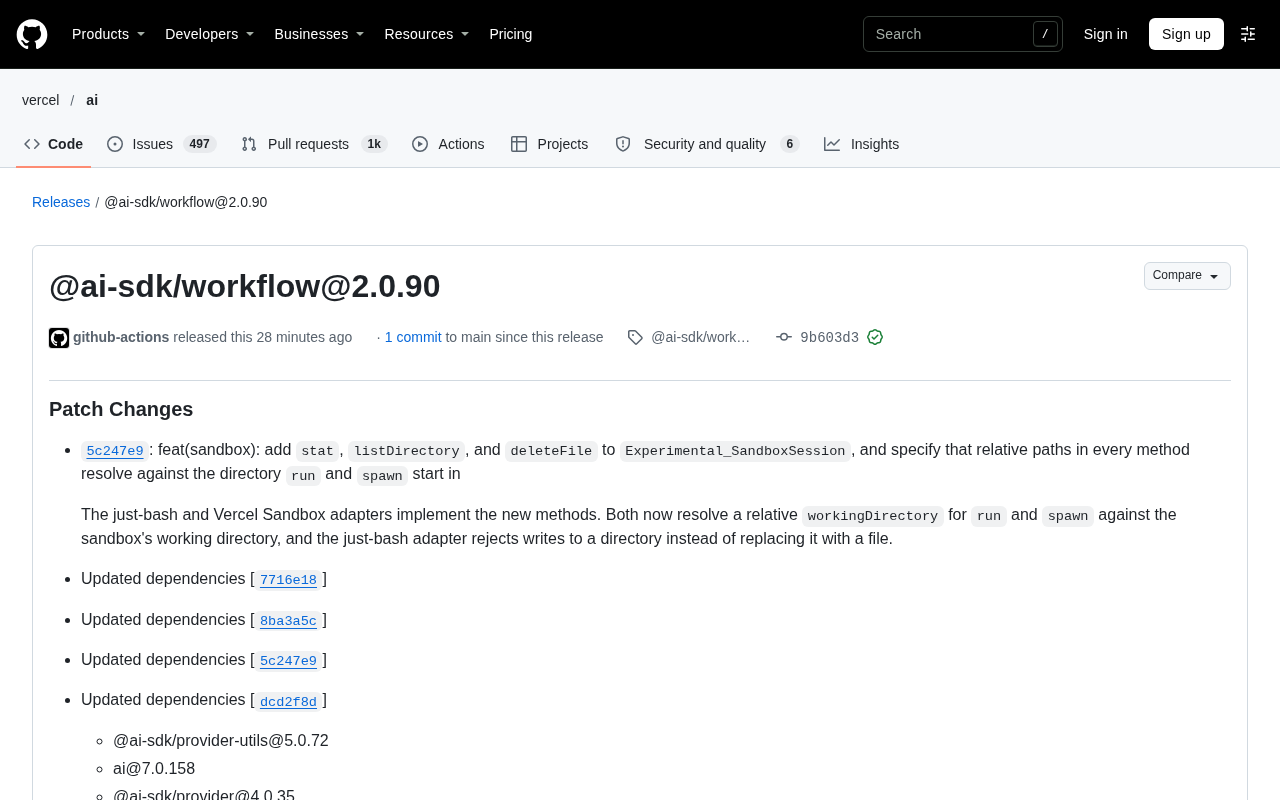Open the github-actions author link
Image resolution: width=1280 pixels, height=800 pixels.
[x=121, y=337]
